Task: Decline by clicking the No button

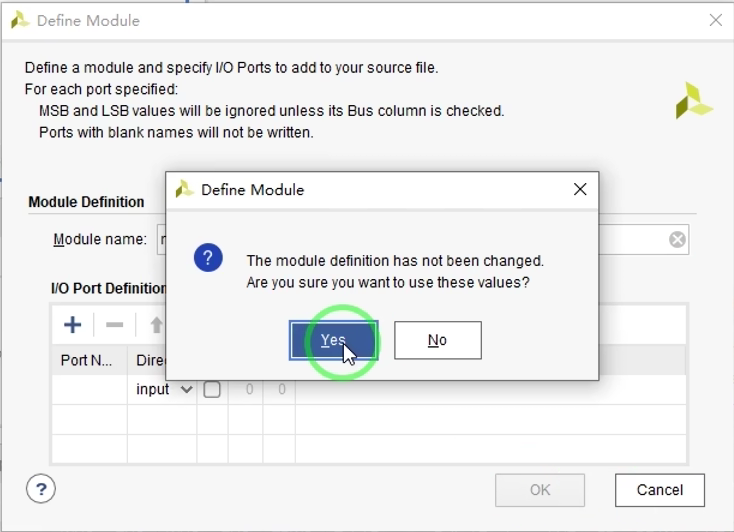Action: 438,340
